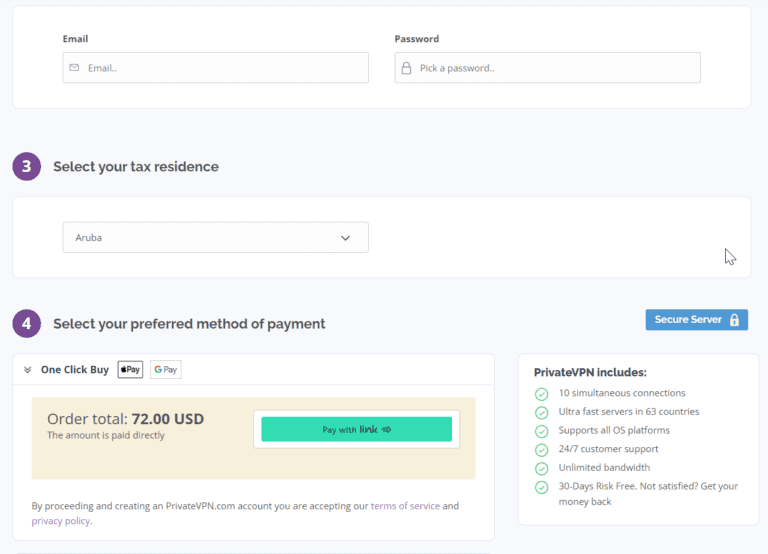Click the '24/7 customer support' text
This screenshot has width=768, height=554.
608,449
